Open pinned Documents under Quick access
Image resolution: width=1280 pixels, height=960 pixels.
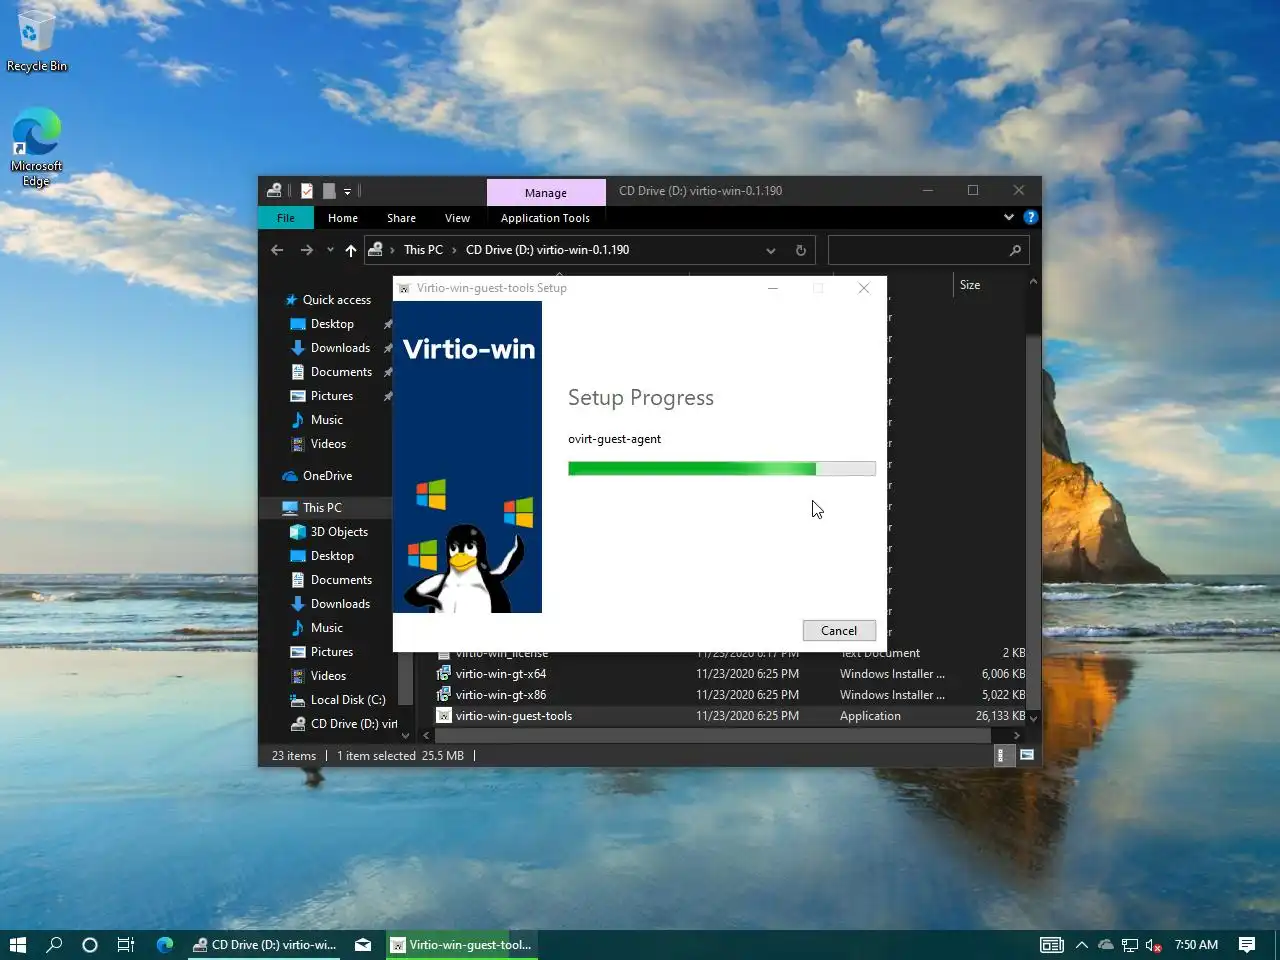click(341, 372)
